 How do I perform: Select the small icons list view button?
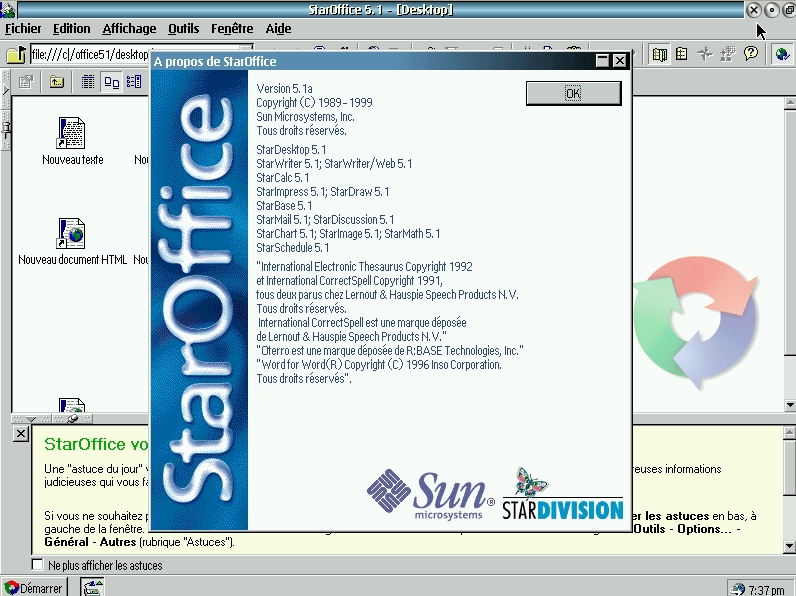click(x=134, y=82)
